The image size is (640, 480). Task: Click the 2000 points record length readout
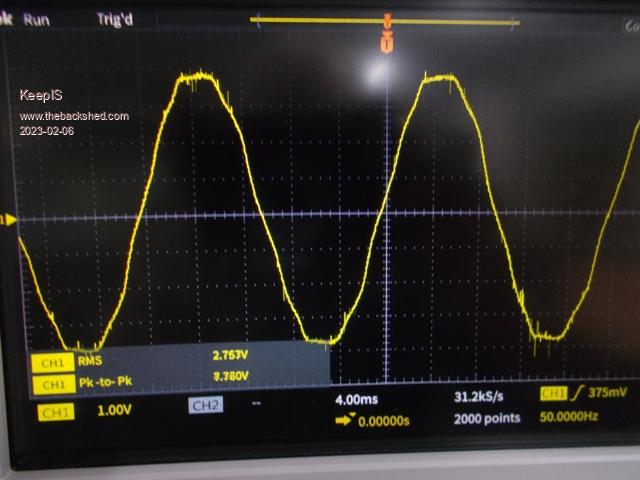tap(487, 418)
